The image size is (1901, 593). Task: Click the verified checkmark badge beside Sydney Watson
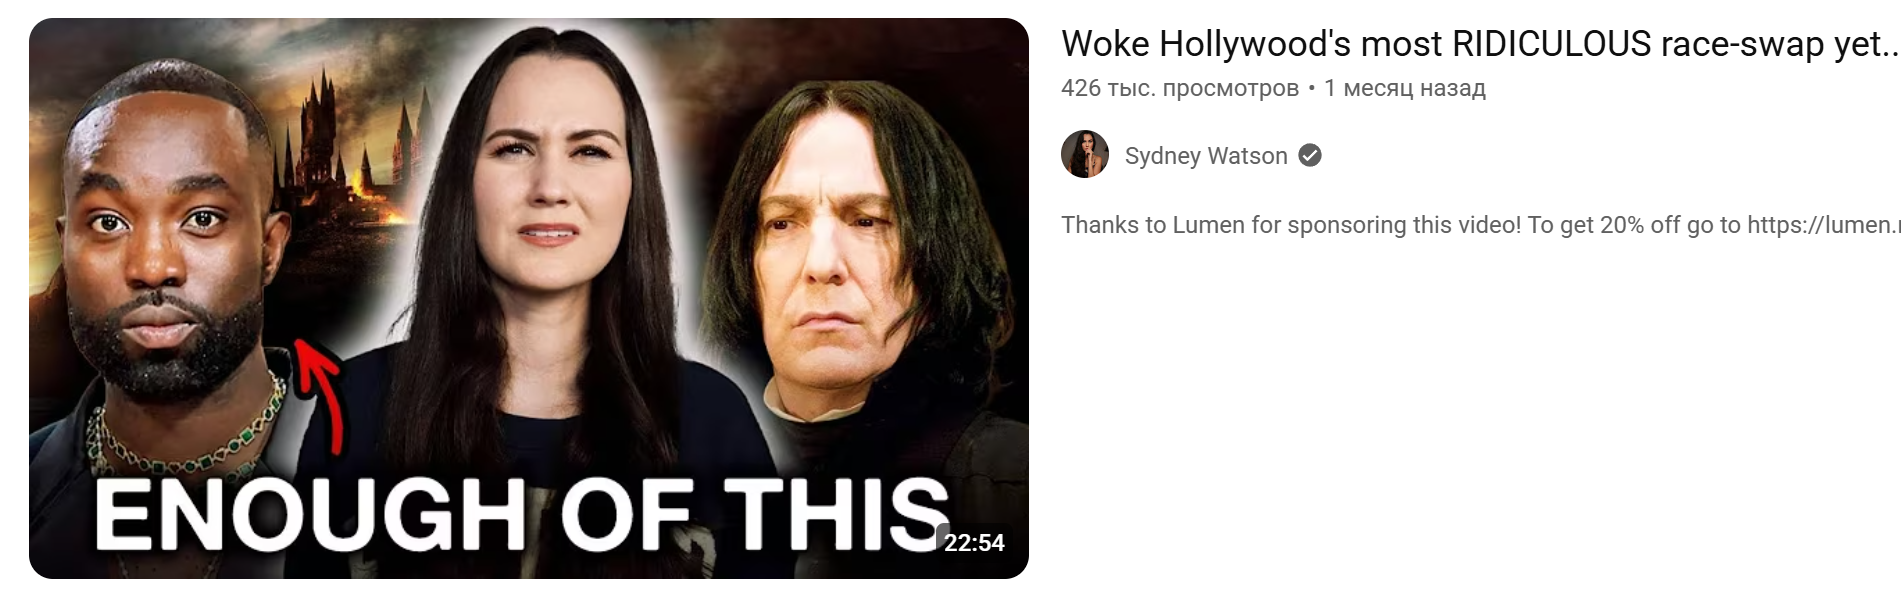click(x=1310, y=155)
